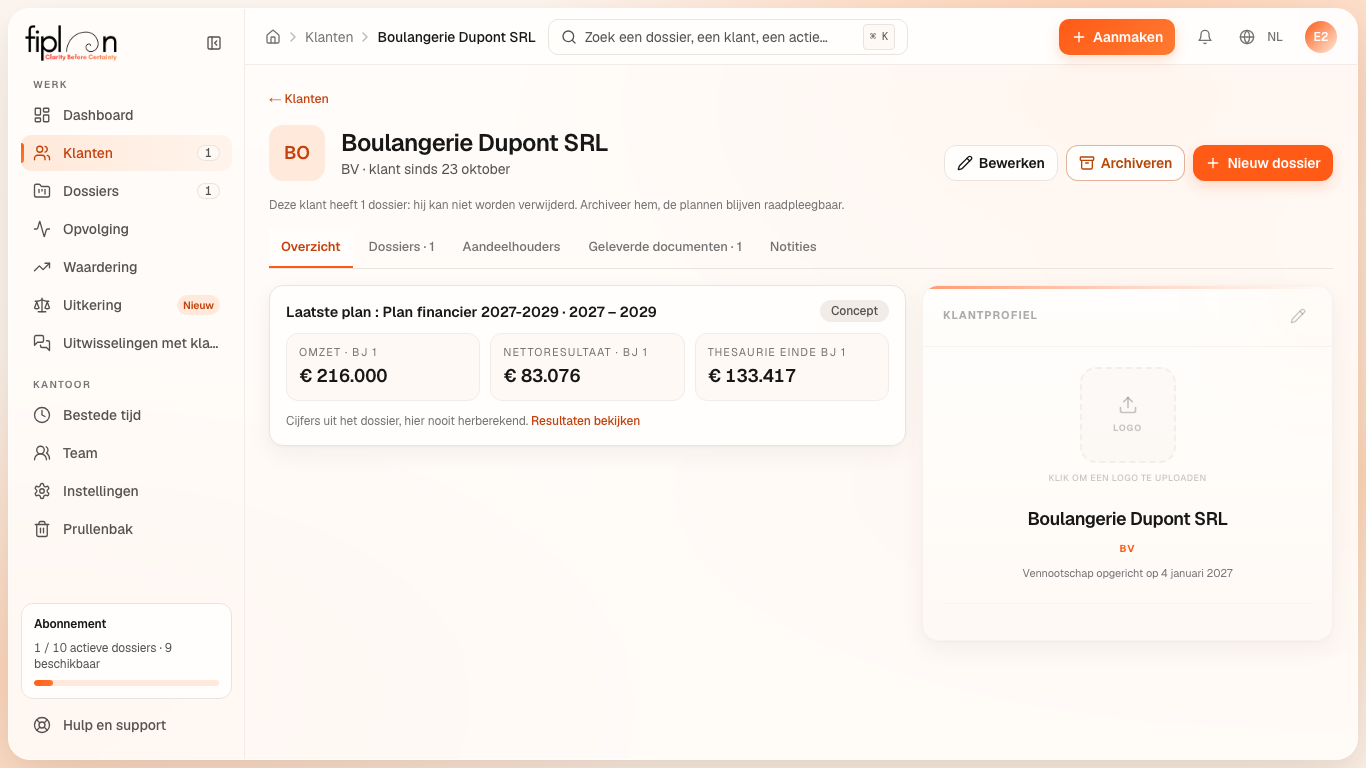
Task: Go to Opvolging in the sidebar
Action: [x=126, y=229]
